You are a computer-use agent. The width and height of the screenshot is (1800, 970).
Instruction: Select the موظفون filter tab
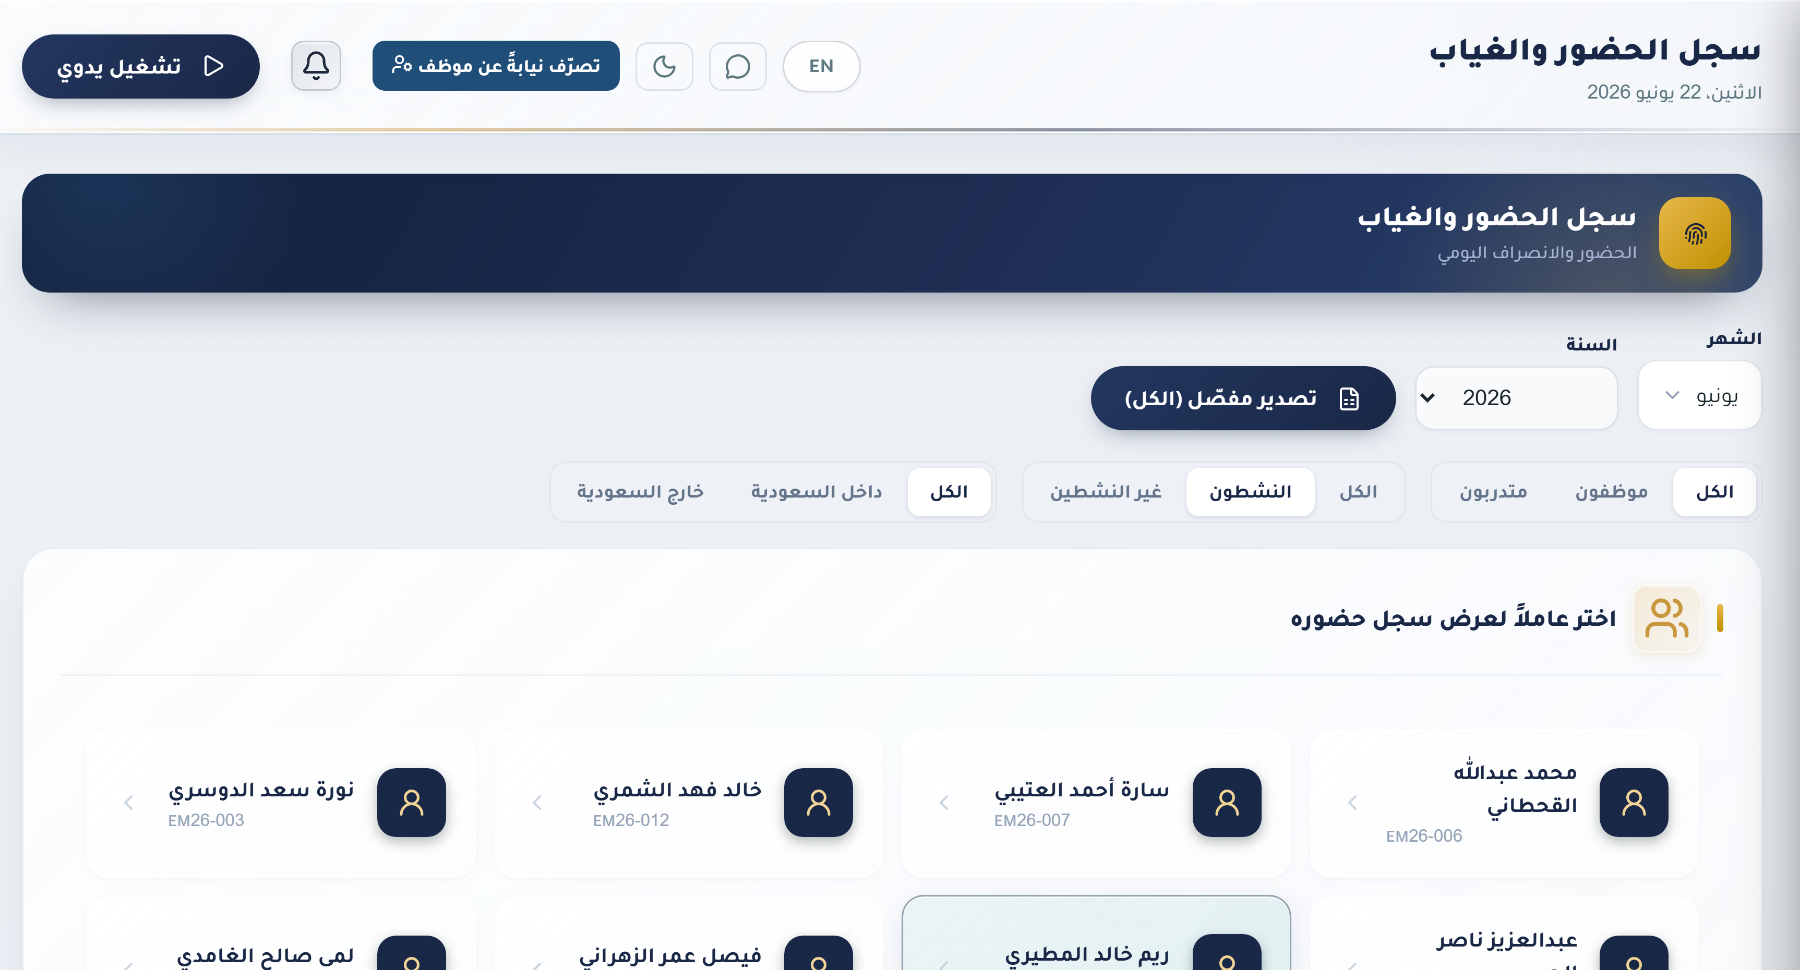1611,492
